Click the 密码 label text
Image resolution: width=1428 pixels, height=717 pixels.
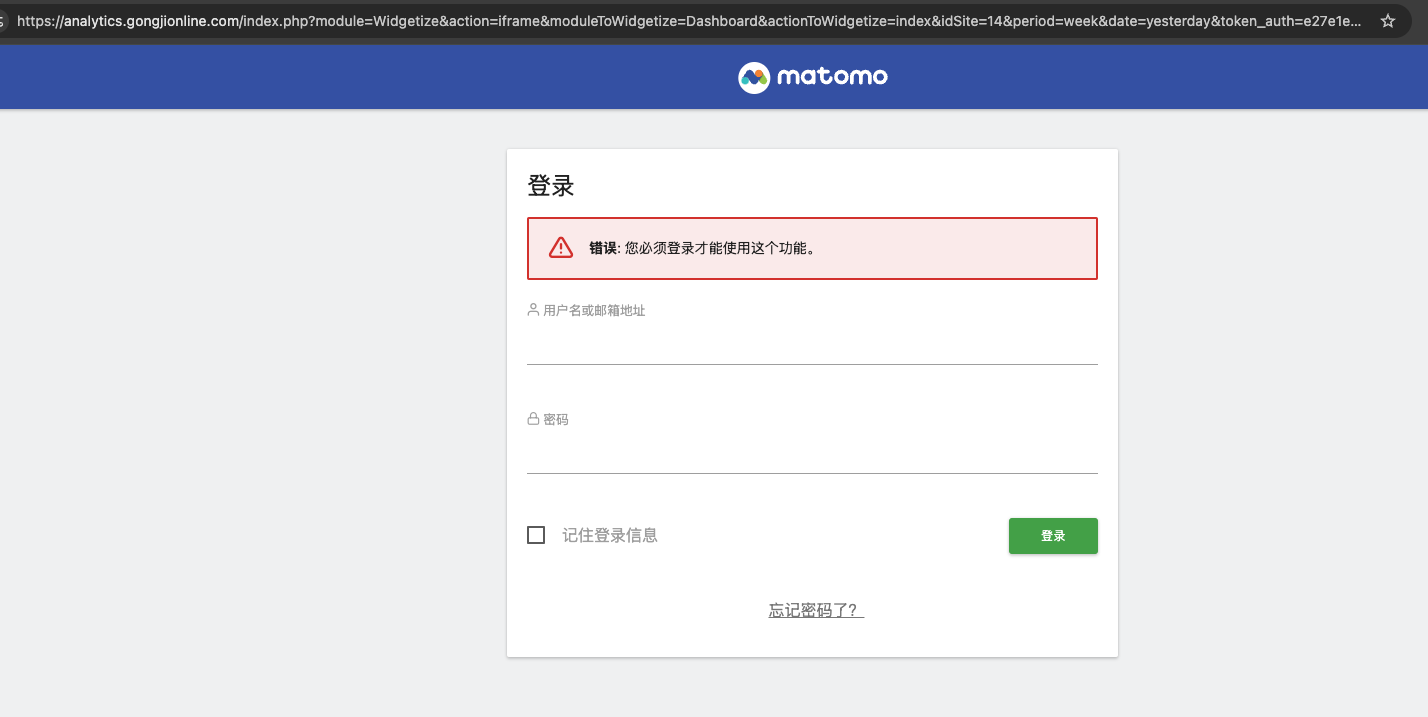[556, 420]
